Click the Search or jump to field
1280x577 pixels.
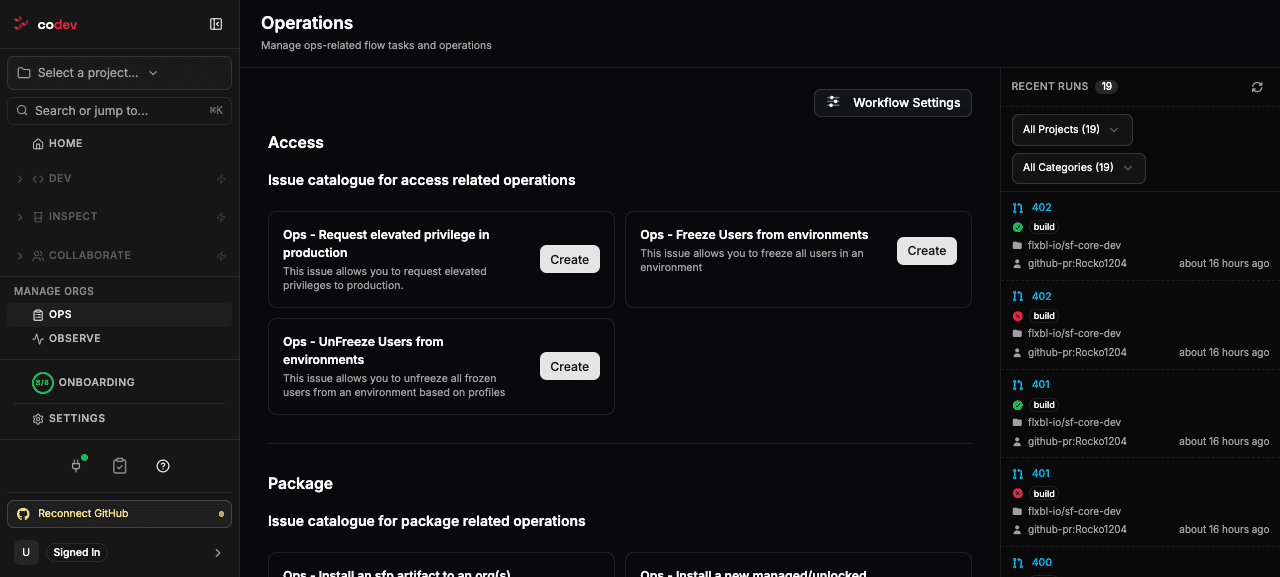(x=119, y=111)
